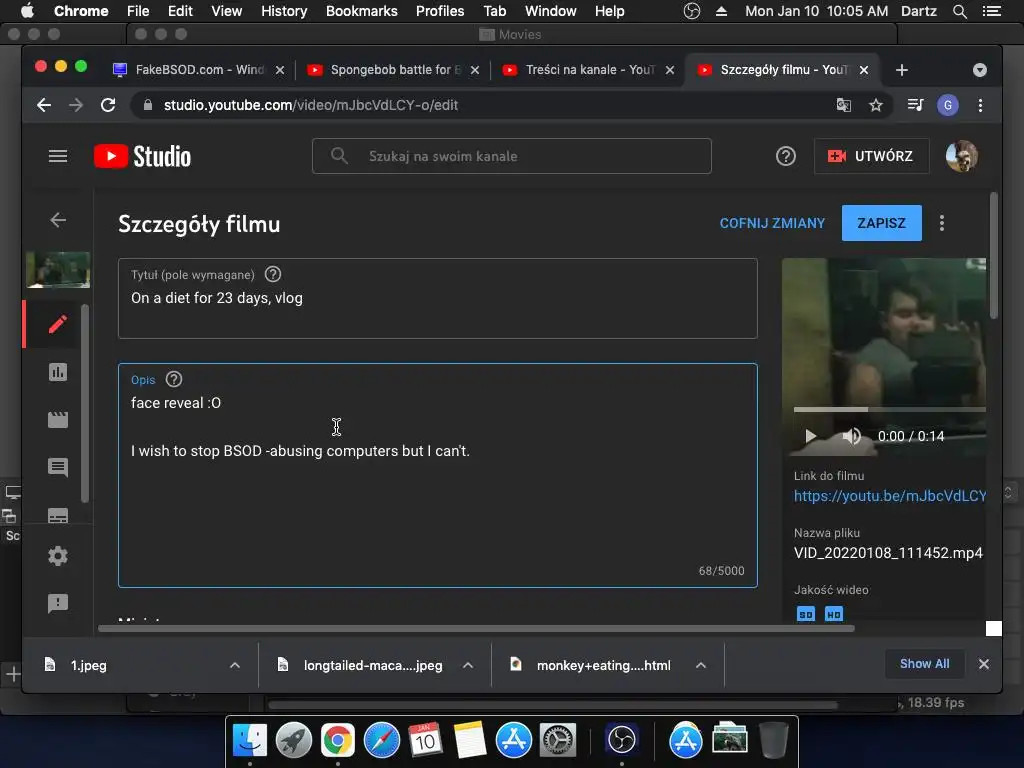Click the ZAPISZ save button
The width and height of the screenshot is (1024, 768).
[x=882, y=223]
